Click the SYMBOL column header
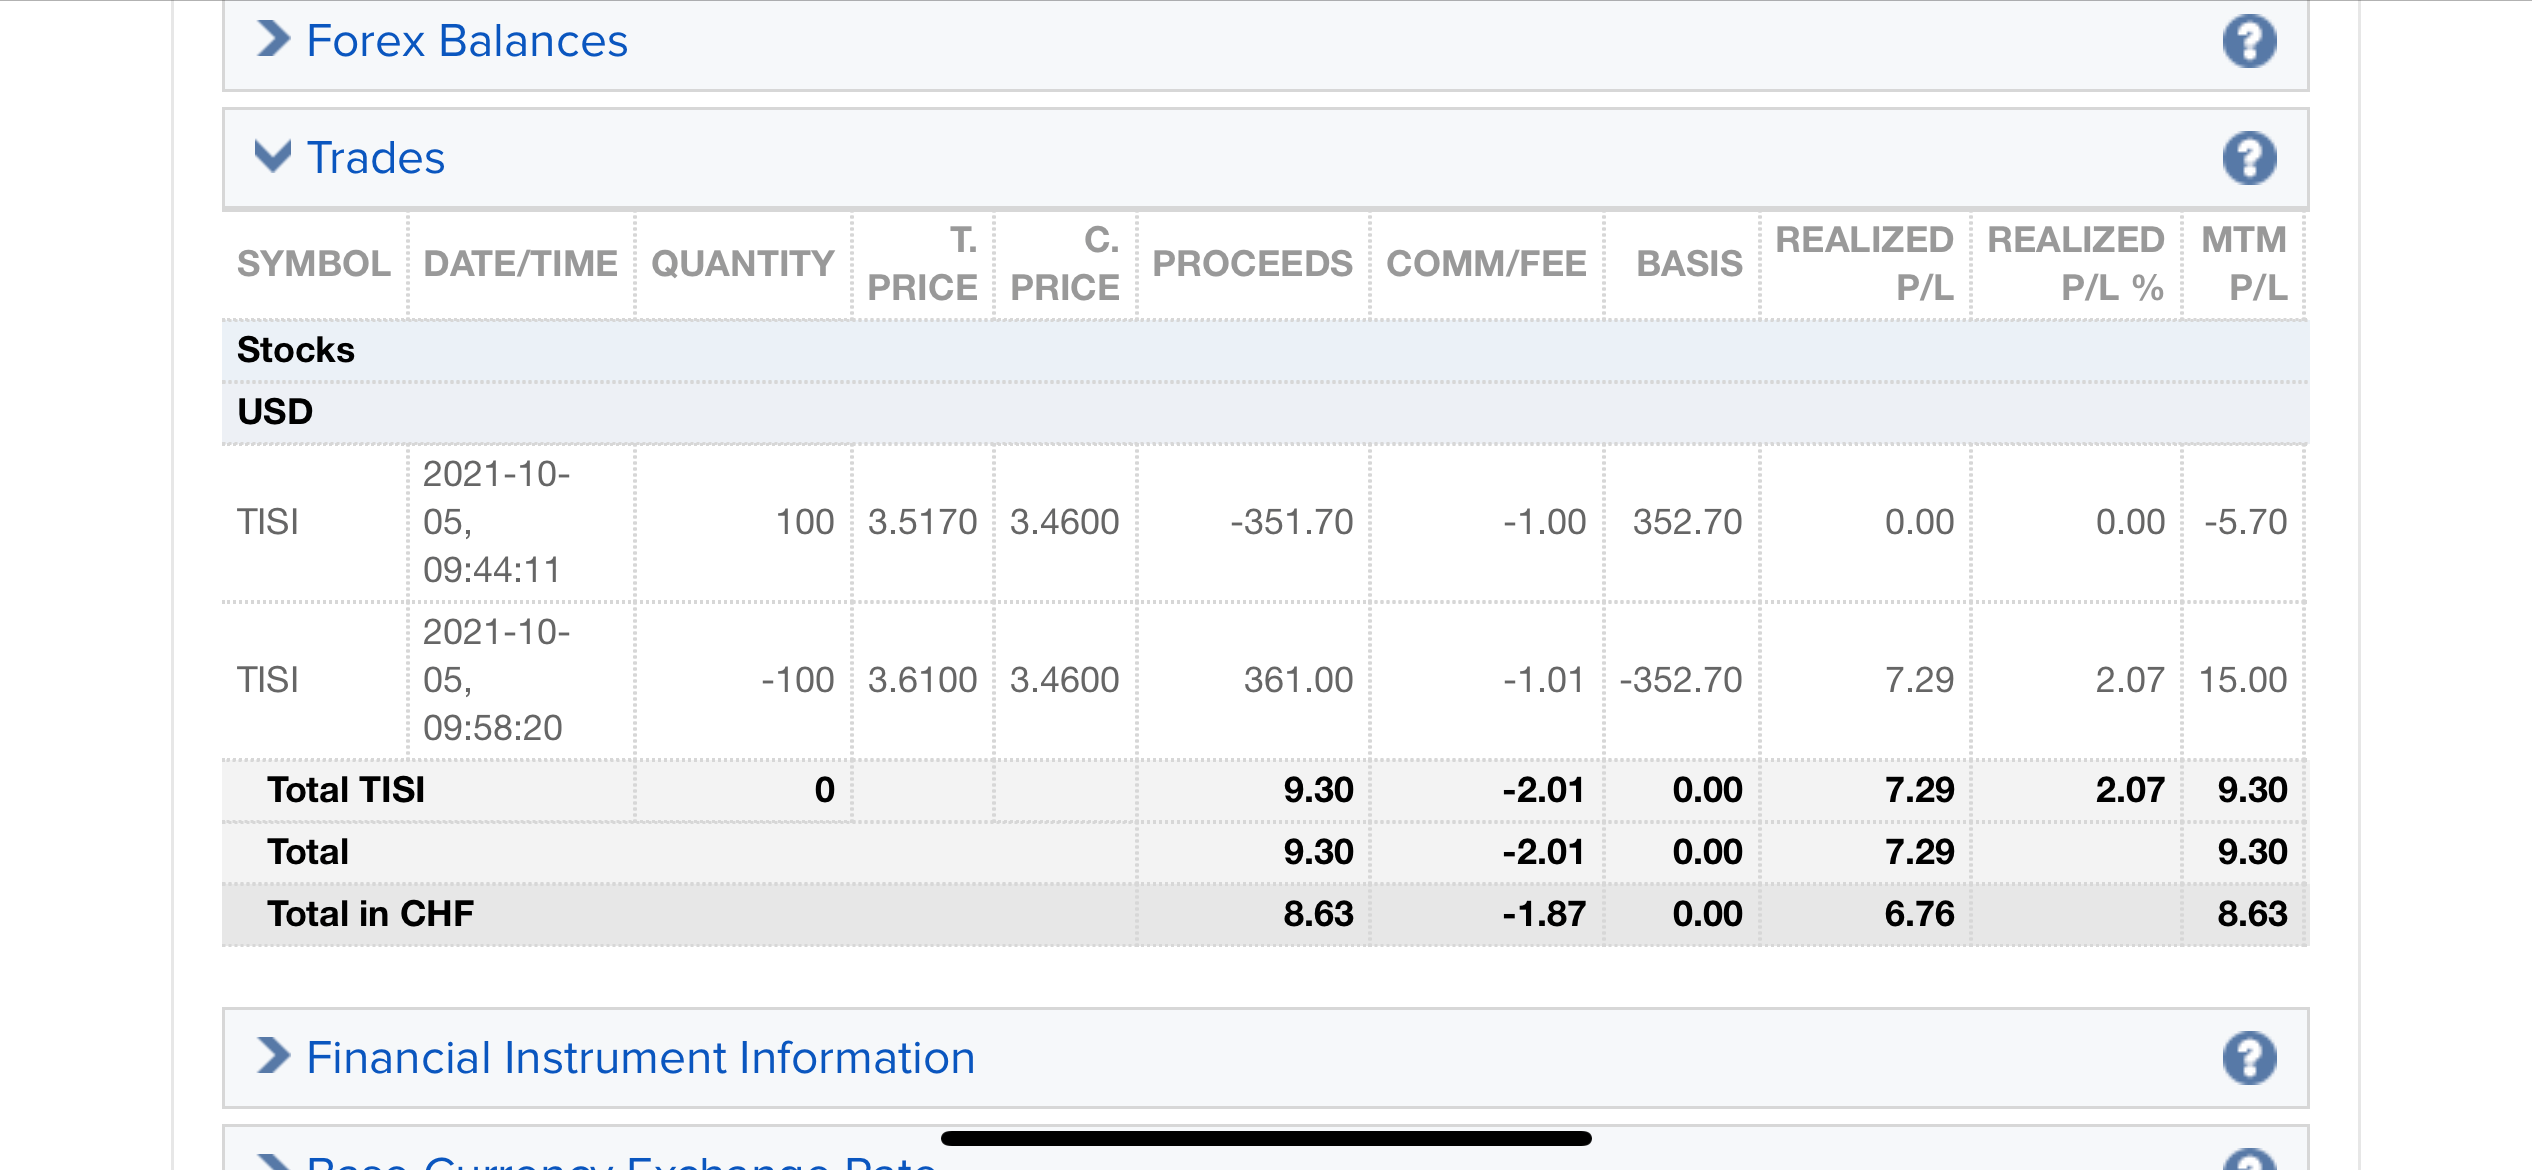The image size is (2532, 1170). coord(313,264)
